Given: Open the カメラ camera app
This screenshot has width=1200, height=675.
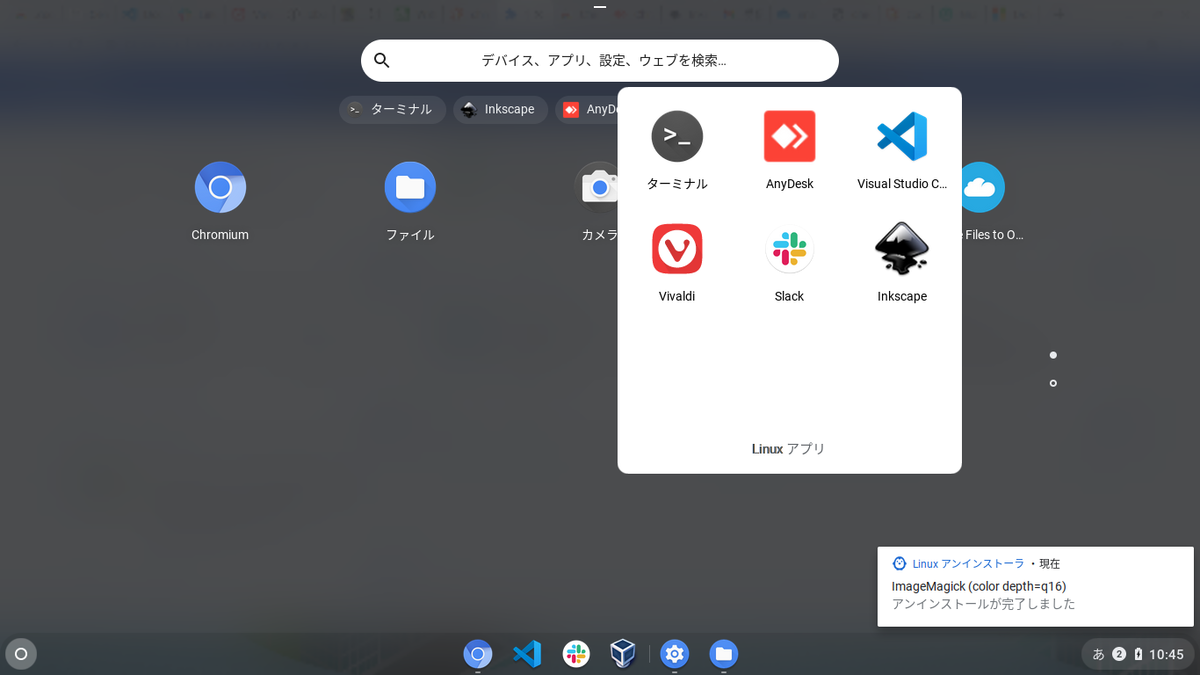Looking at the screenshot, I should pos(600,187).
